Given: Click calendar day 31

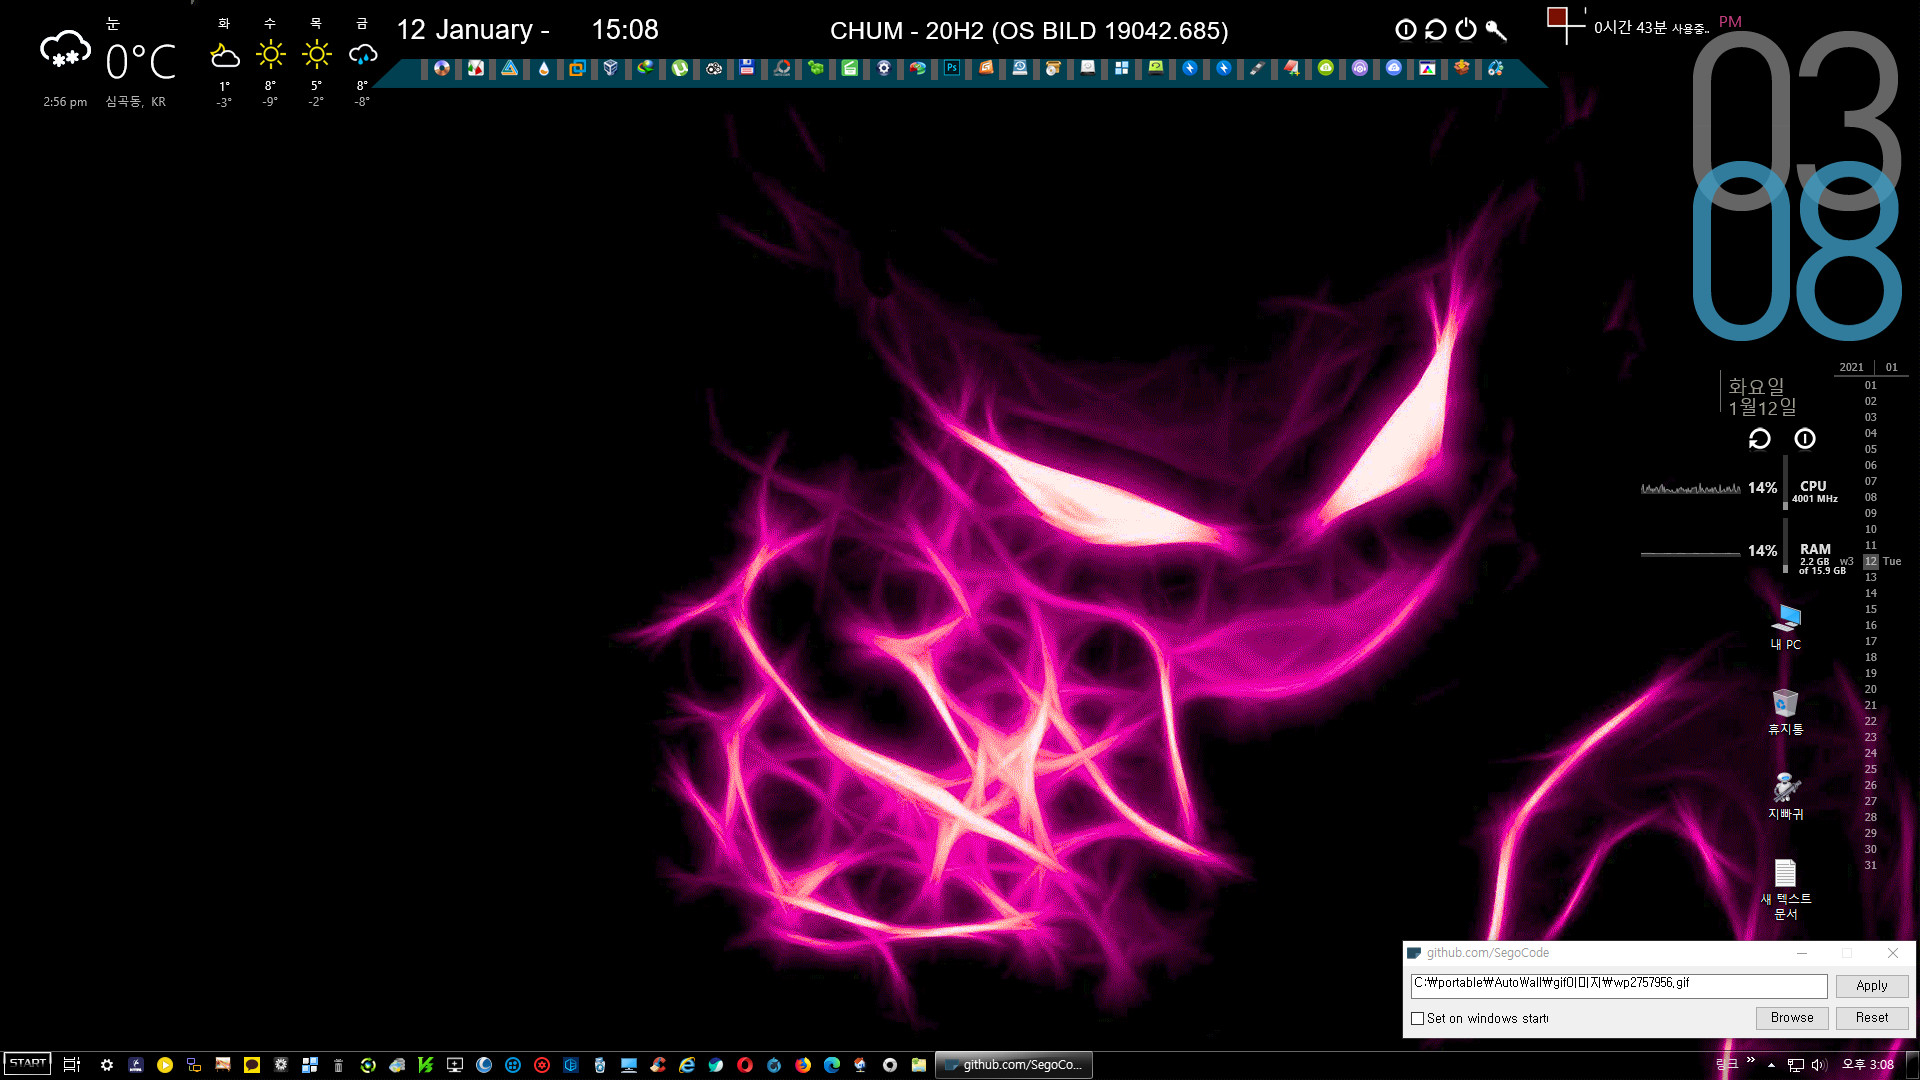Looking at the screenshot, I should click(x=1870, y=865).
